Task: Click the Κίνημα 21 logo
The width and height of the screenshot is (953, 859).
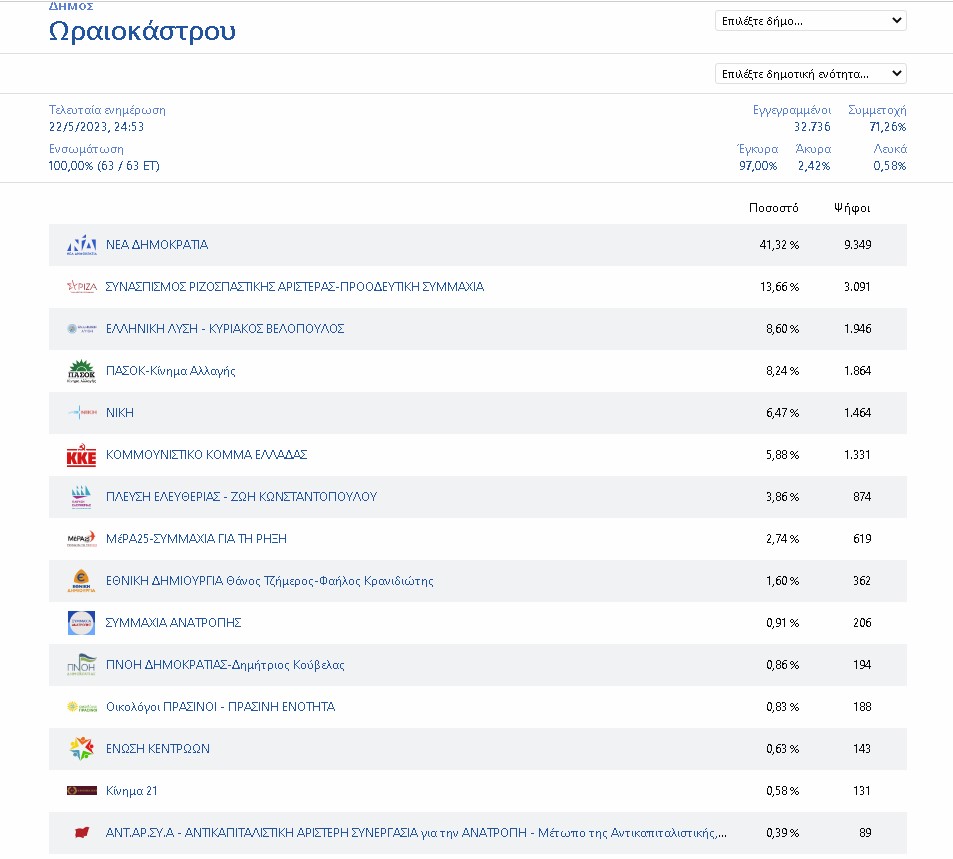Action: [x=81, y=791]
